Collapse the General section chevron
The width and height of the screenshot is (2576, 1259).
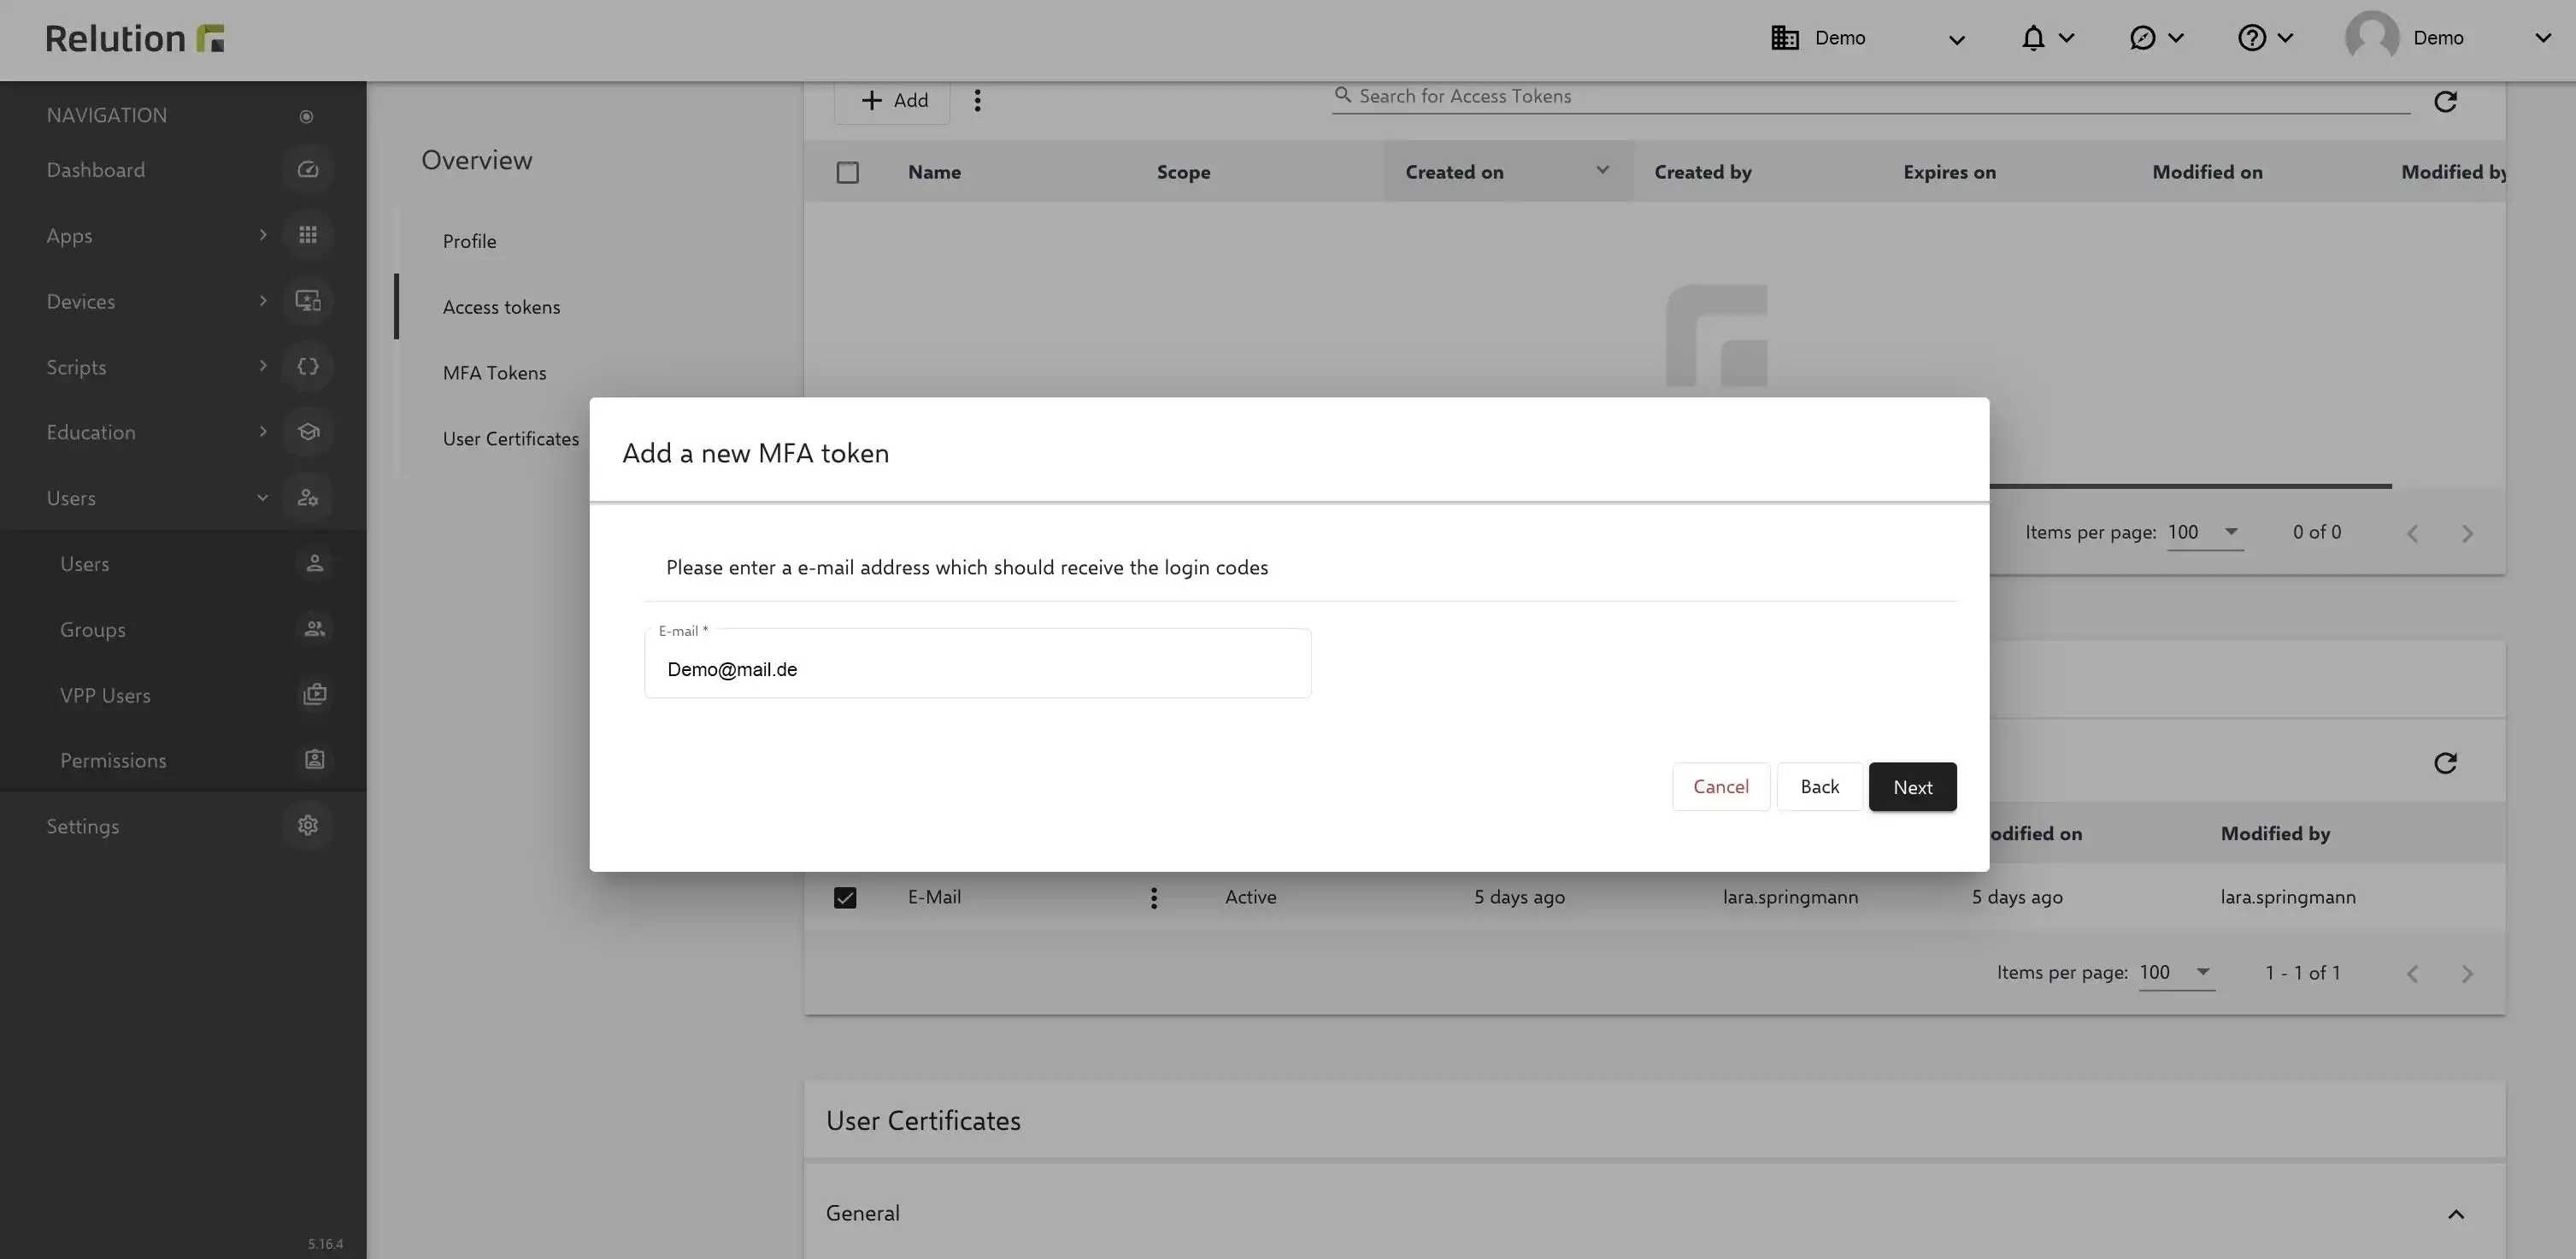click(x=2455, y=1214)
